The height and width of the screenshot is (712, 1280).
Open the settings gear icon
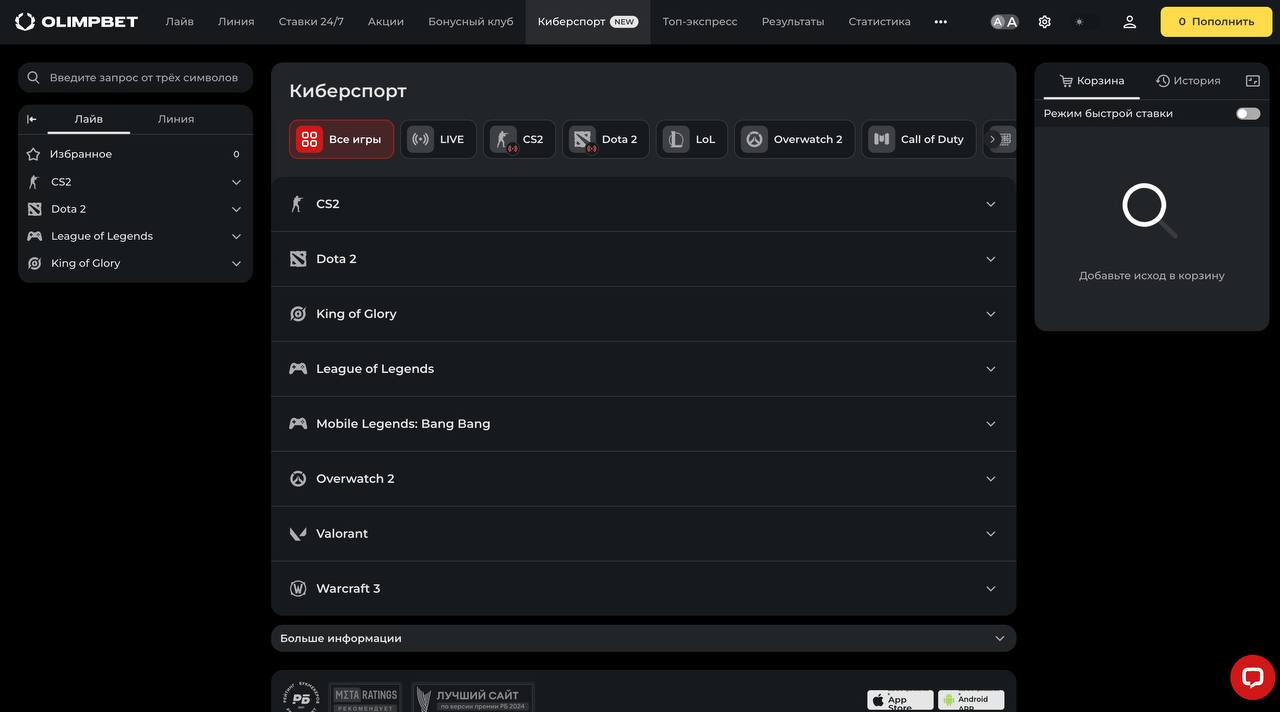tap(1045, 21)
